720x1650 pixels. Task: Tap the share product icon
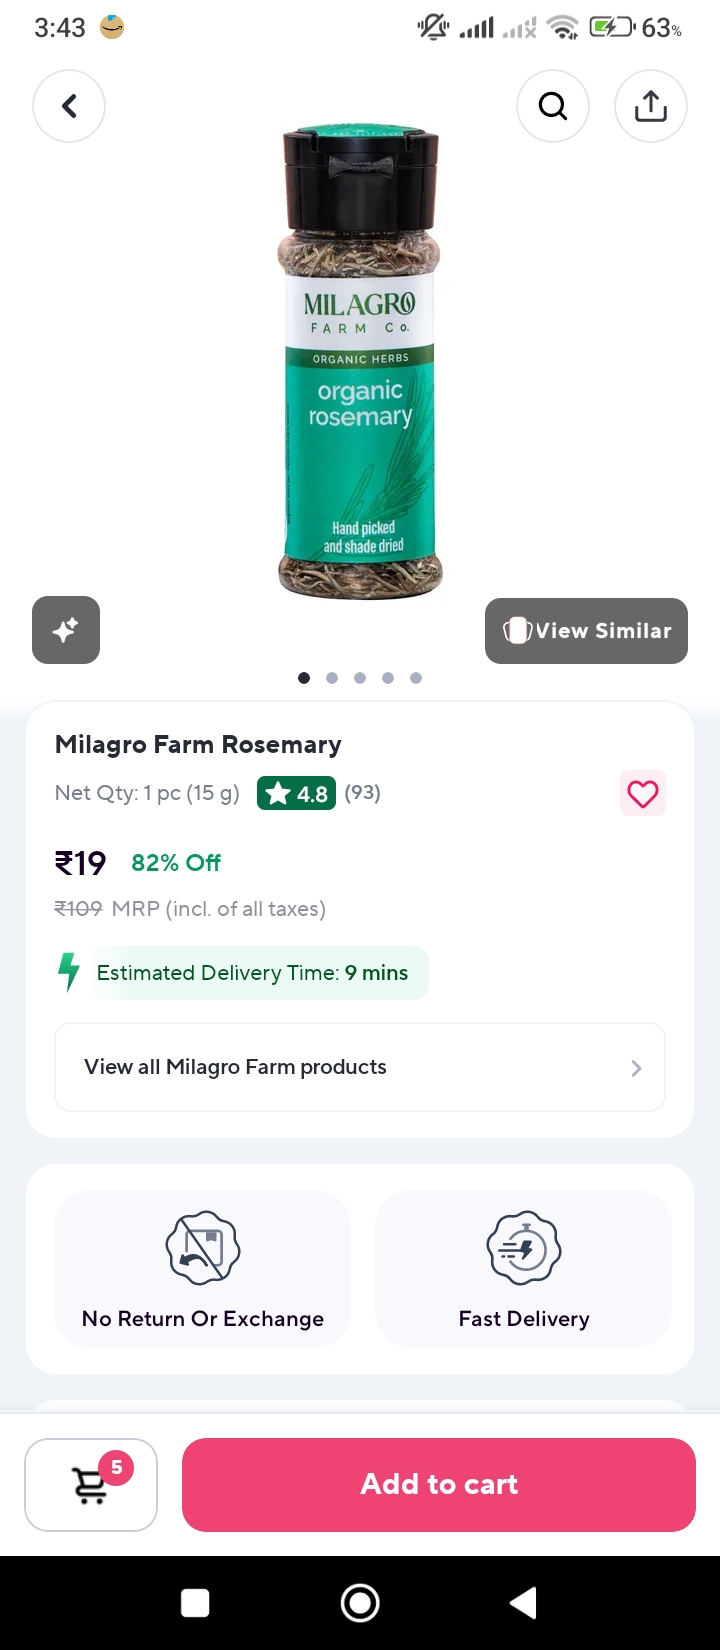click(651, 106)
